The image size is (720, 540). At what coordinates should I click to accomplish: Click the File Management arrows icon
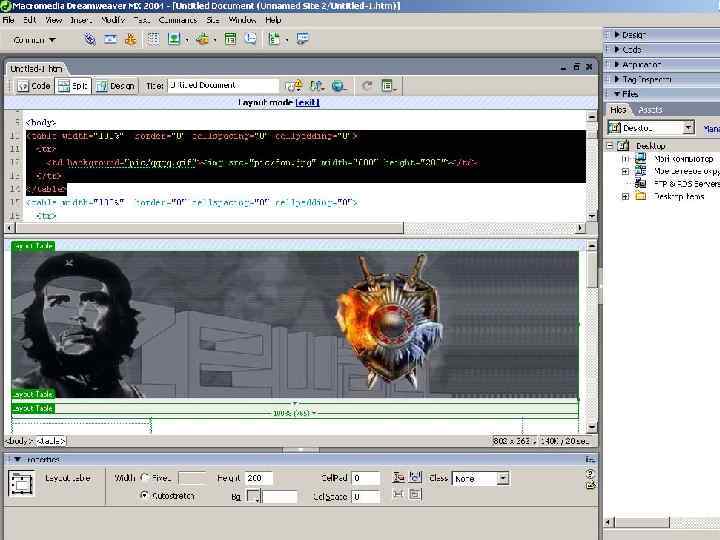(317, 86)
